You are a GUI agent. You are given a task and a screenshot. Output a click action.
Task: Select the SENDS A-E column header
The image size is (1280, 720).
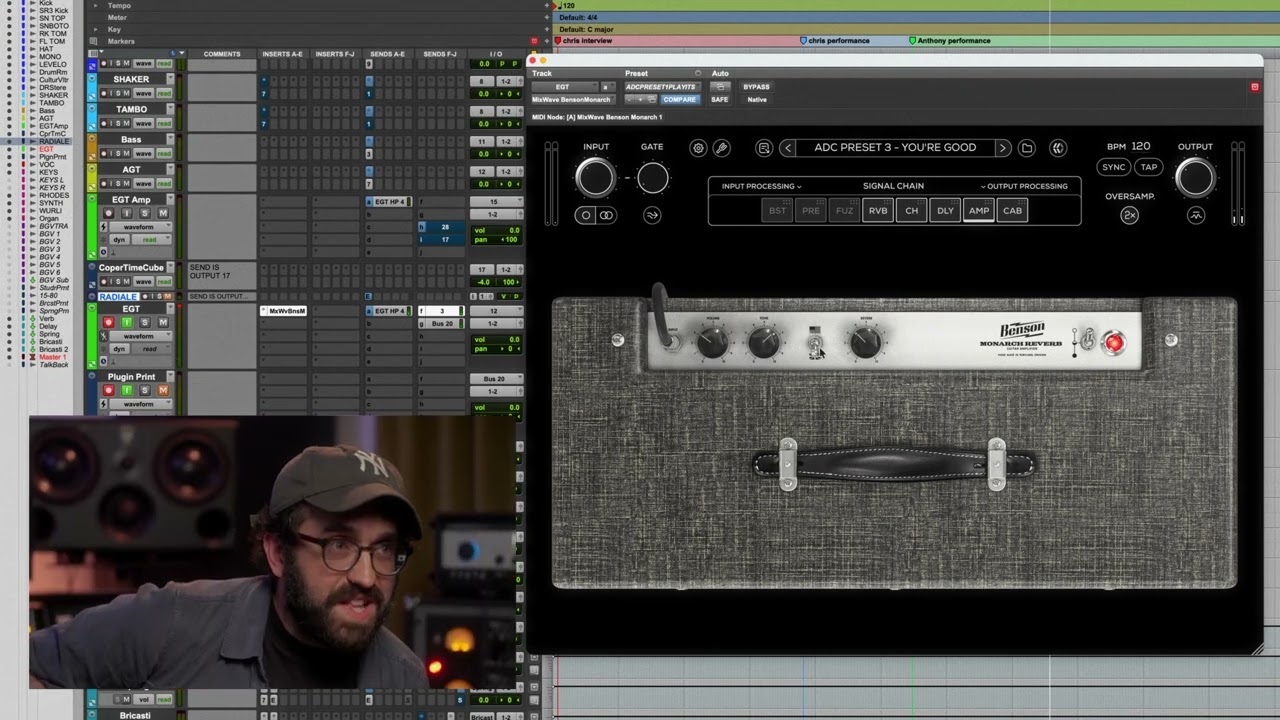386,54
